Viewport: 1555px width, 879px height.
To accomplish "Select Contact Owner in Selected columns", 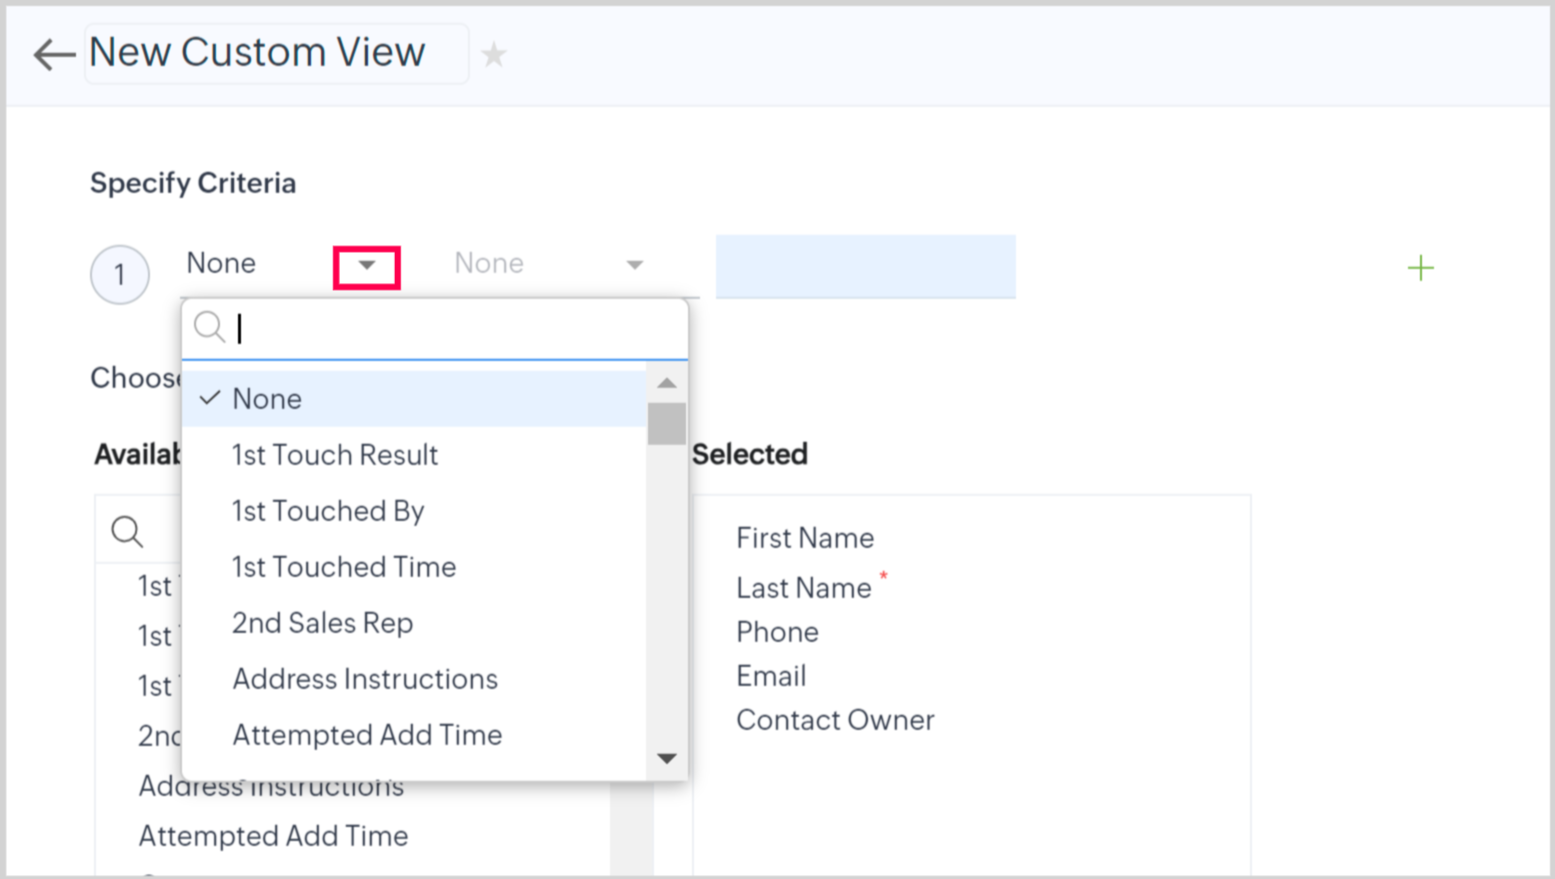I will (x=835, y=720).
